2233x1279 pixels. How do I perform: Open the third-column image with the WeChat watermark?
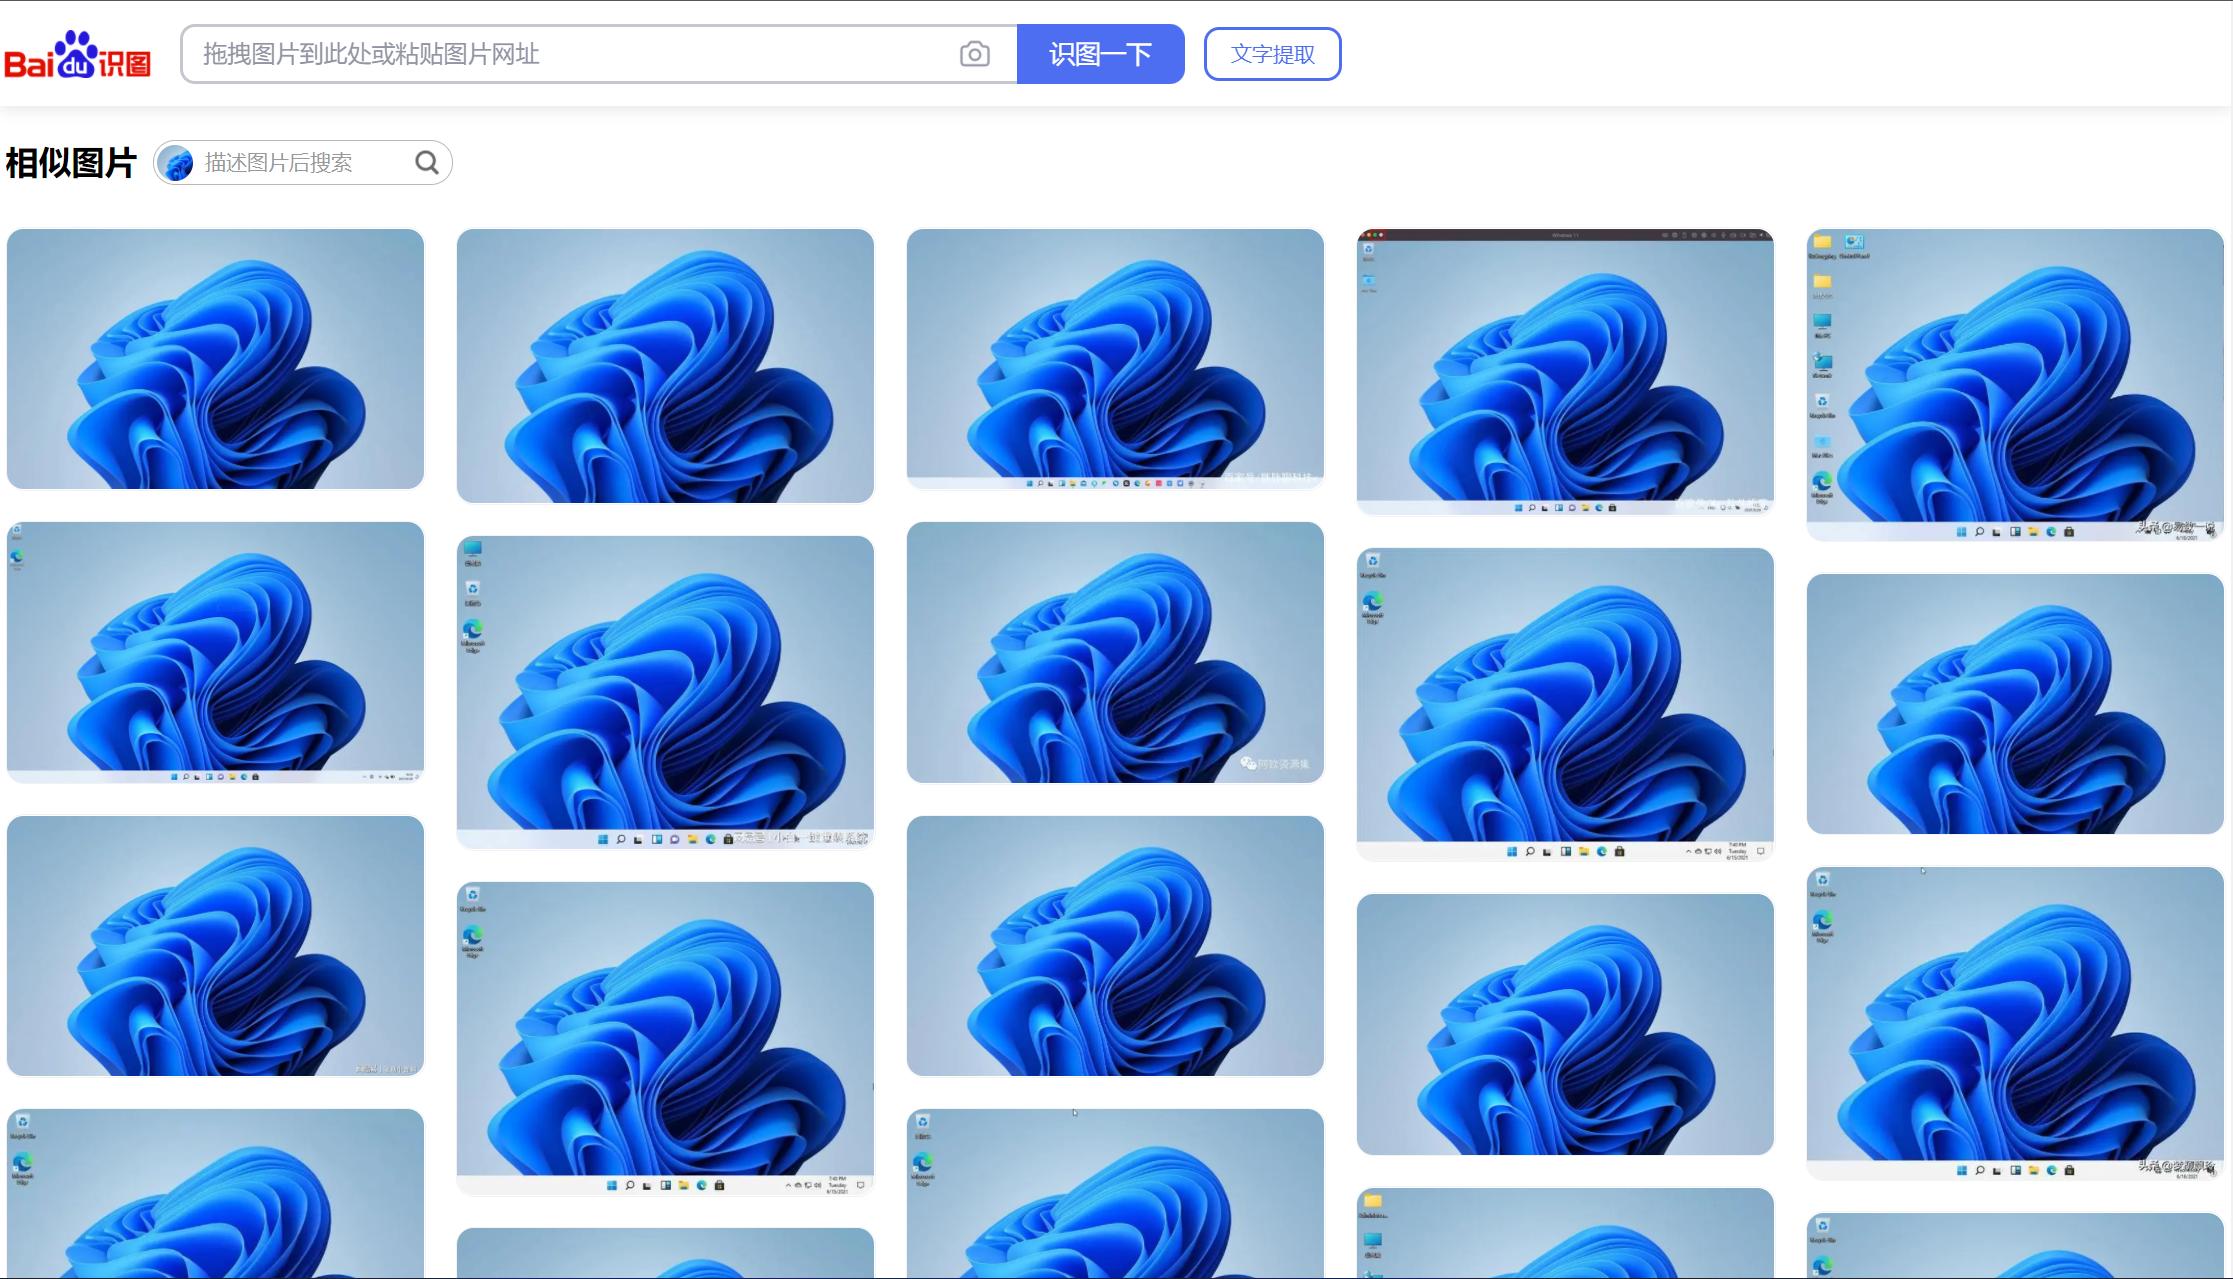click(x=1115, y=652)
